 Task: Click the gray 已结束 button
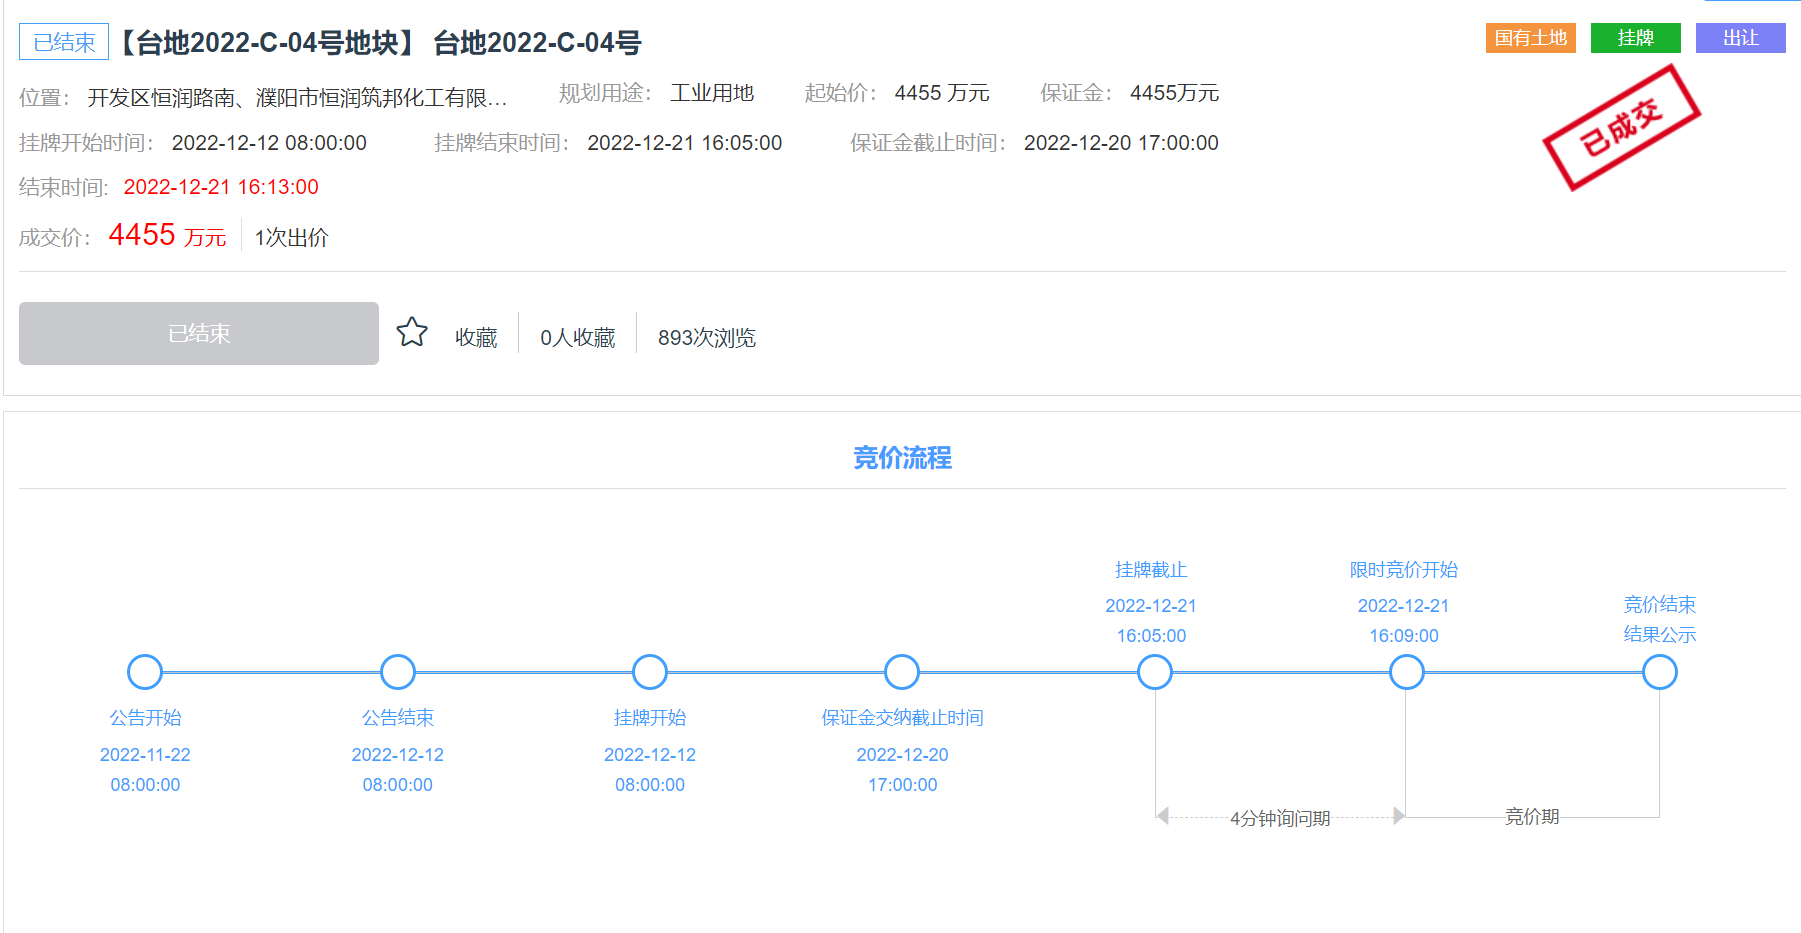tap(199, 333)
